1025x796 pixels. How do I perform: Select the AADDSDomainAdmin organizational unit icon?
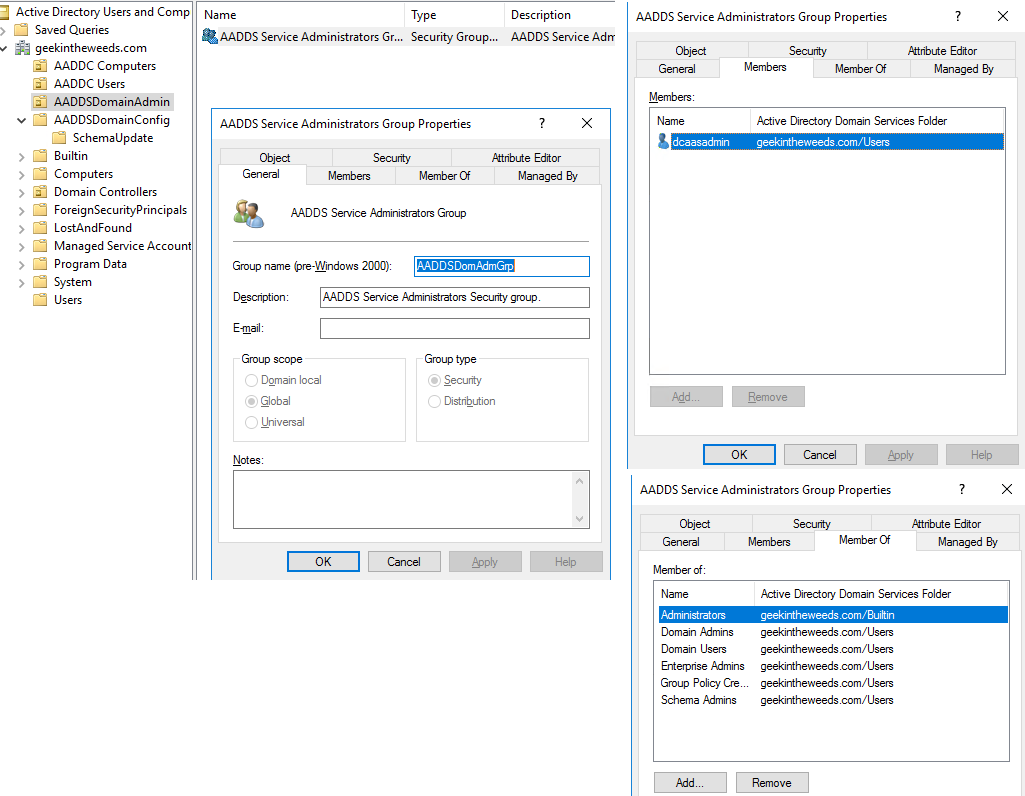[40, 101]
